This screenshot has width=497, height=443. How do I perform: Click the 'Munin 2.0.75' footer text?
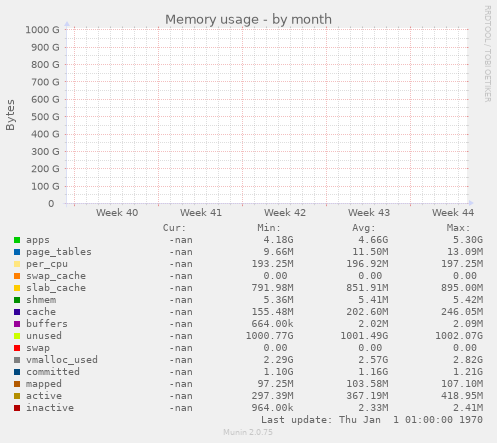[248, 432]
